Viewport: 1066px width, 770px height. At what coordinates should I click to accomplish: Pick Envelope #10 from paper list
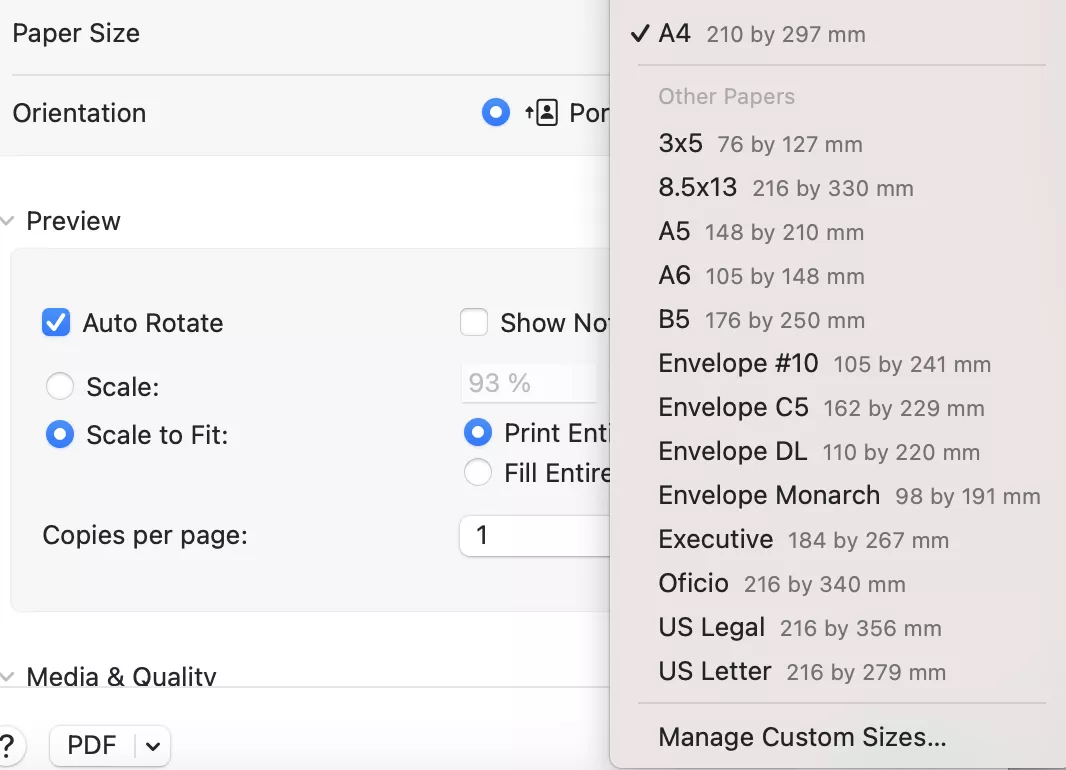pyautogui.click(x=738, y=364)
